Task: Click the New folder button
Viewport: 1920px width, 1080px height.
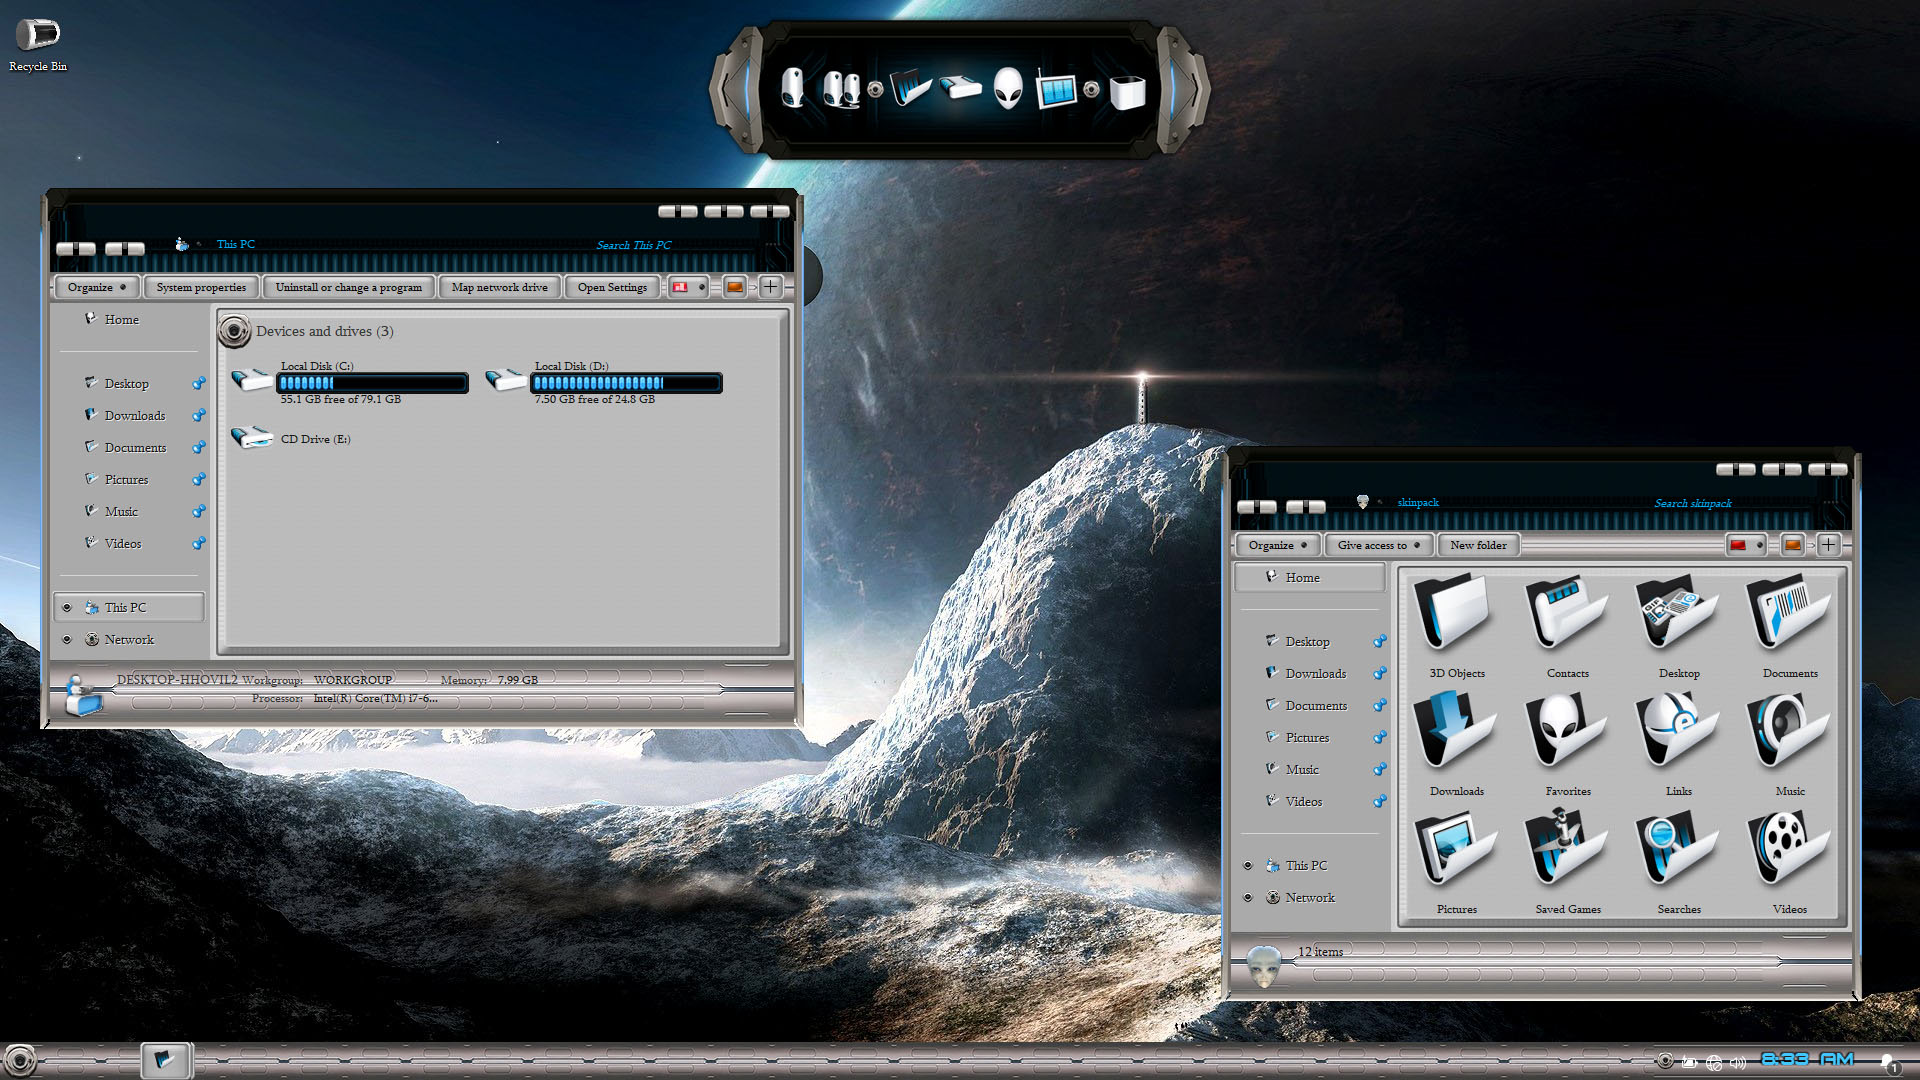Action: pyautogui.click(x=1478, y=545)
